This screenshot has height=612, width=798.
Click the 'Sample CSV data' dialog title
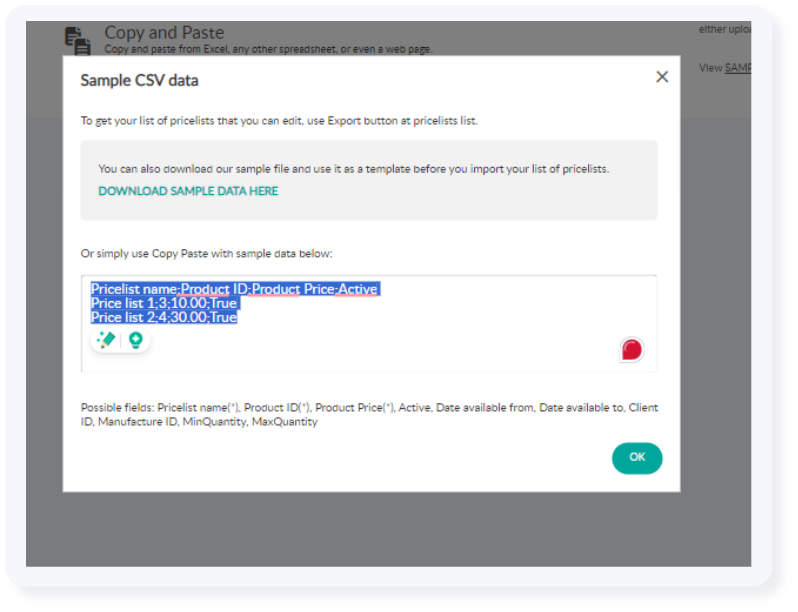[139, 81]
